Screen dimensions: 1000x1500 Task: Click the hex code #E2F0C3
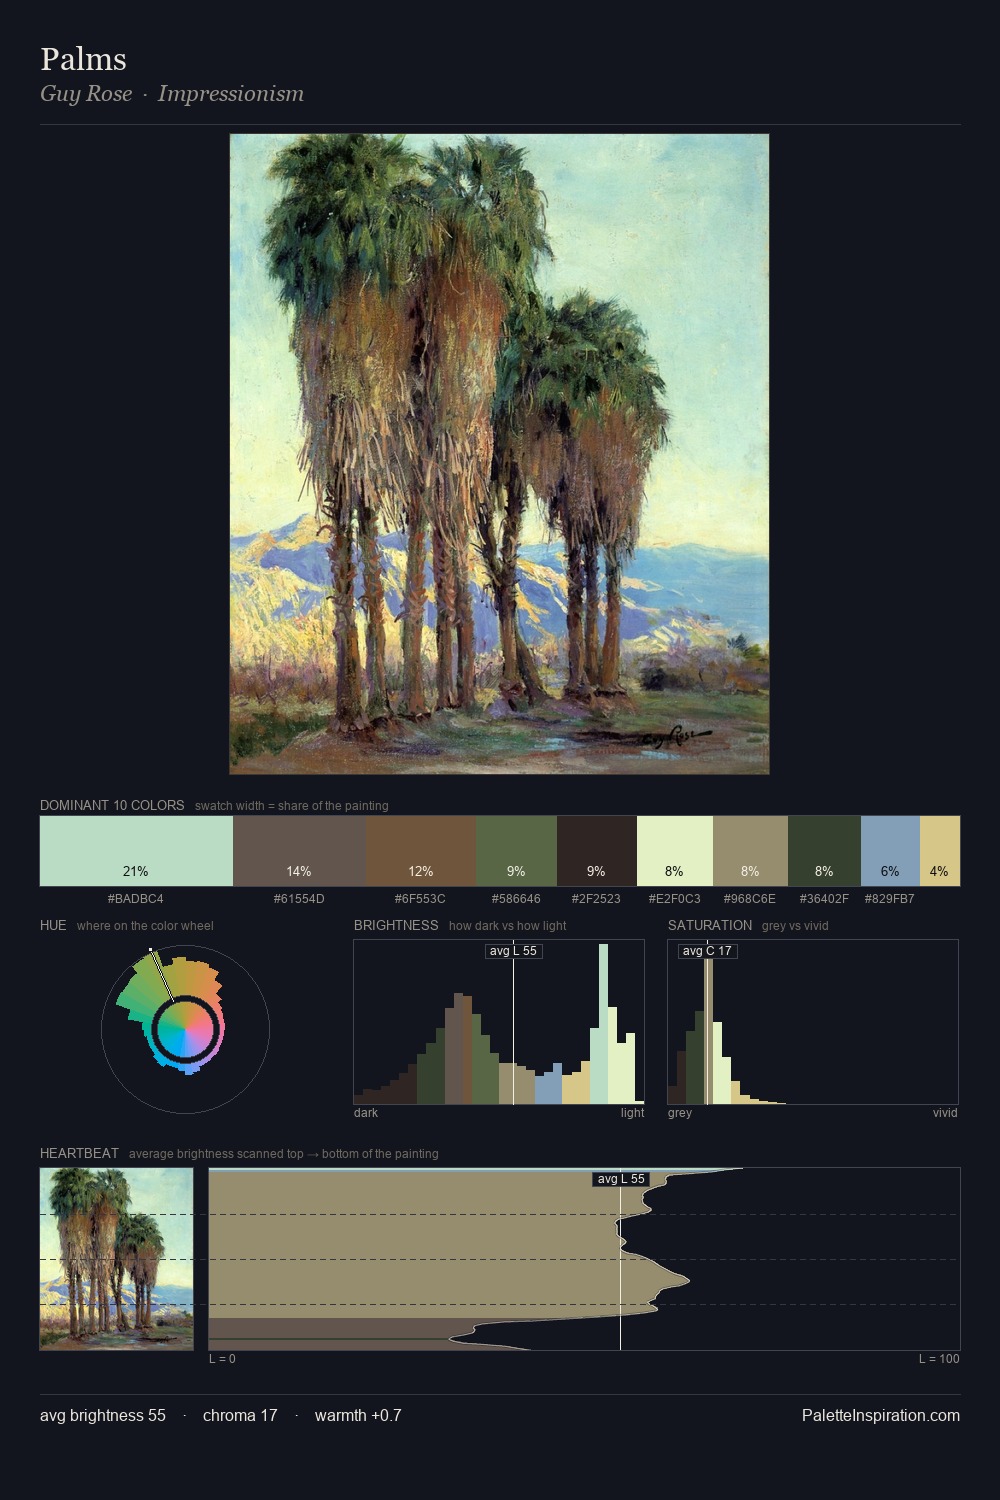[674, 899]
